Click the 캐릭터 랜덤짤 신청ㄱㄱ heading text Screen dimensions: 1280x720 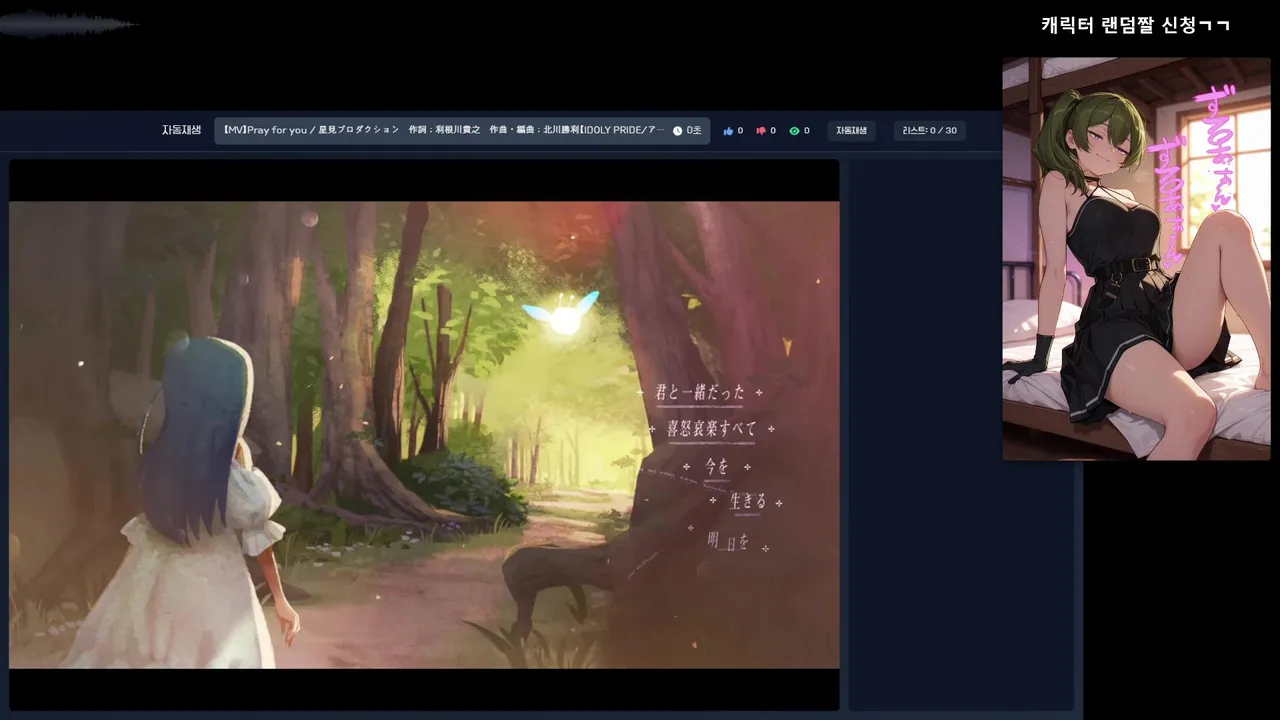[1135, 25]
